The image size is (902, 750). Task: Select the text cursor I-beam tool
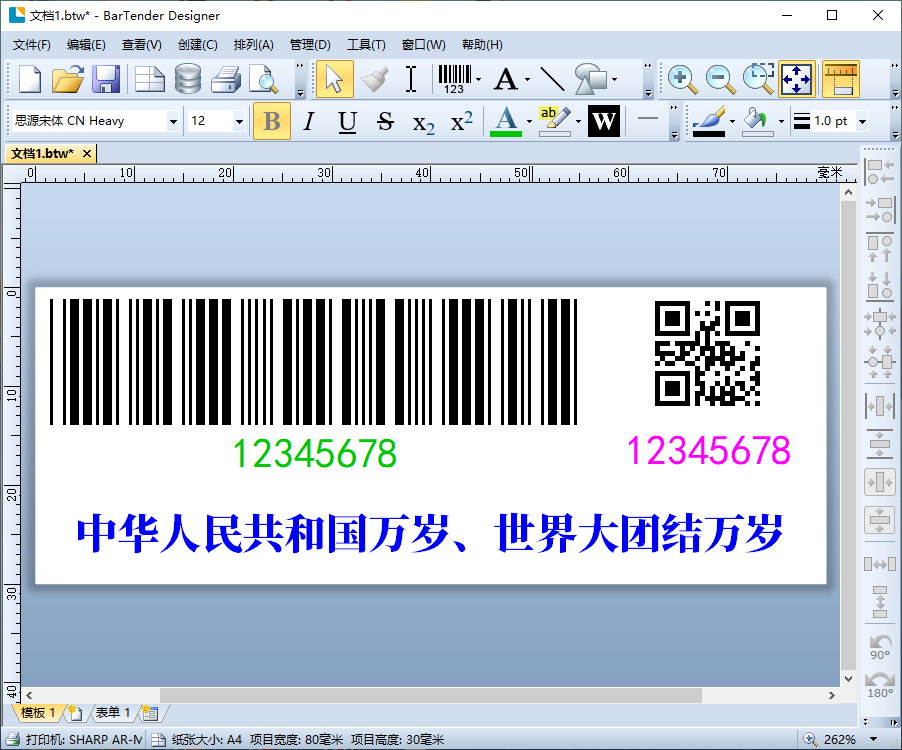[411, 79]
